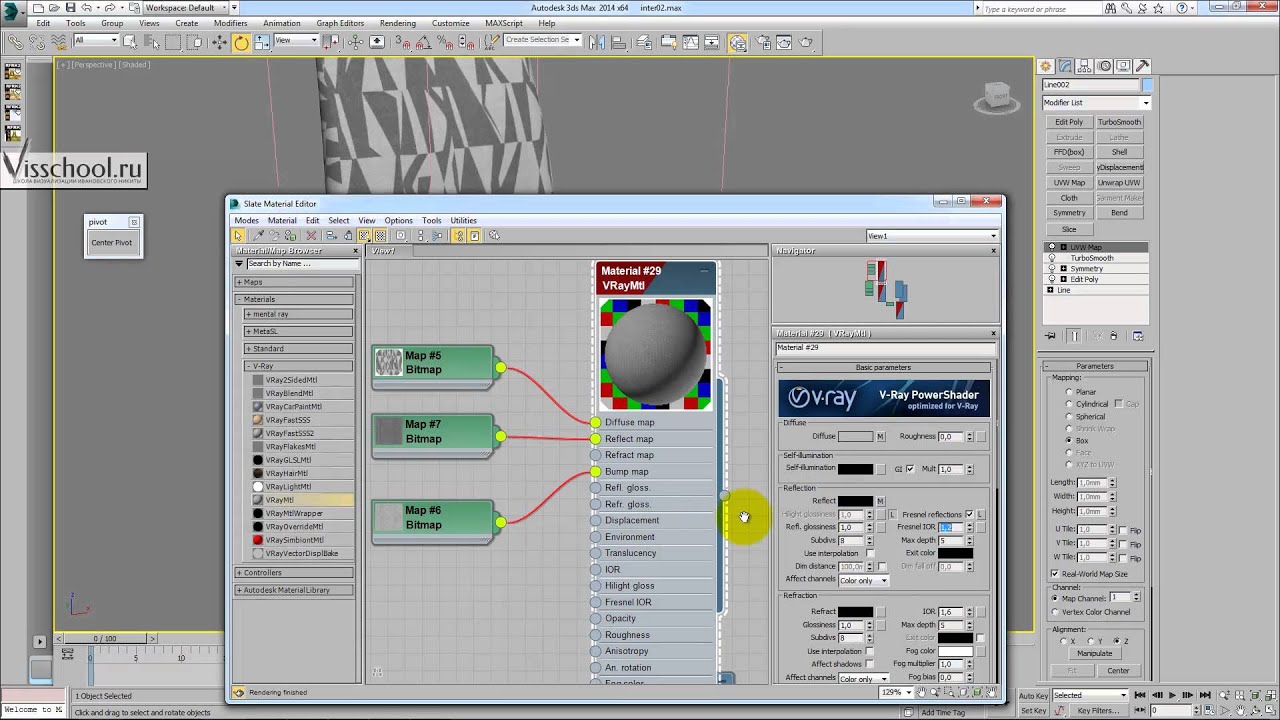
Task: Open the Modes menu in Slate editor
Action: click(246, 220)
